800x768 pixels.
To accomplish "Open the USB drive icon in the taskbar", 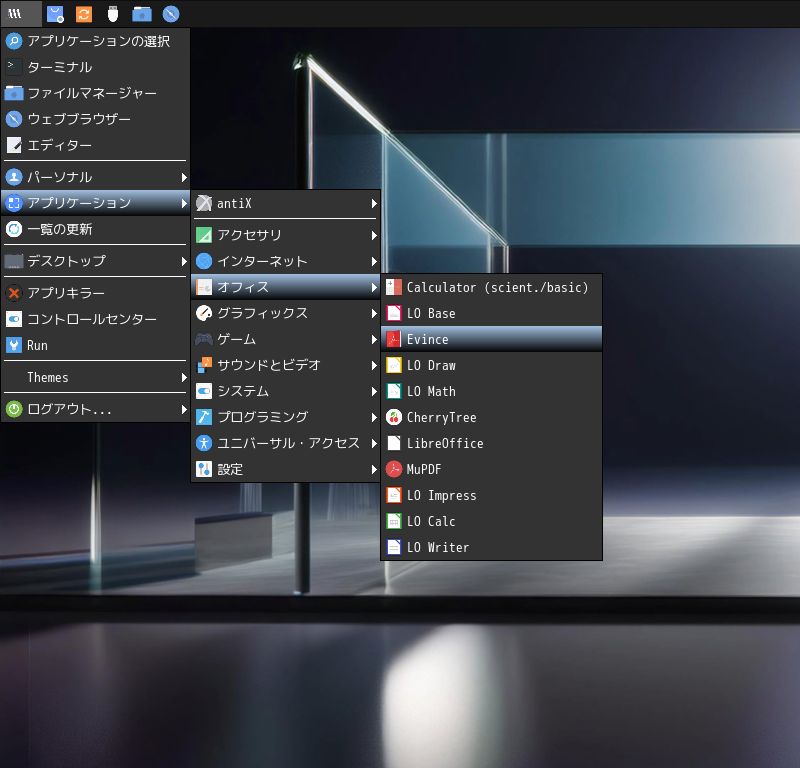I will [x=113, y=14].
